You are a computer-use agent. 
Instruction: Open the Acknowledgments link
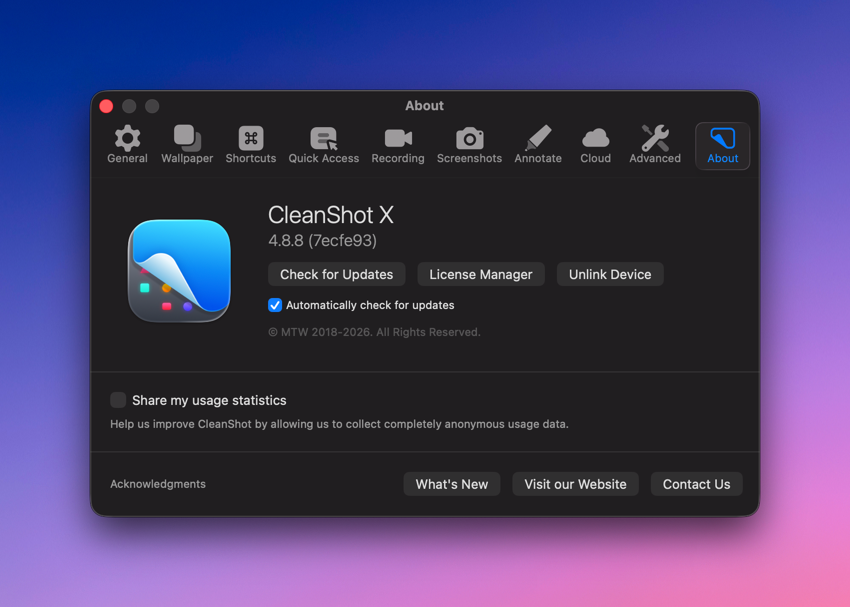(x=158, y=484)
